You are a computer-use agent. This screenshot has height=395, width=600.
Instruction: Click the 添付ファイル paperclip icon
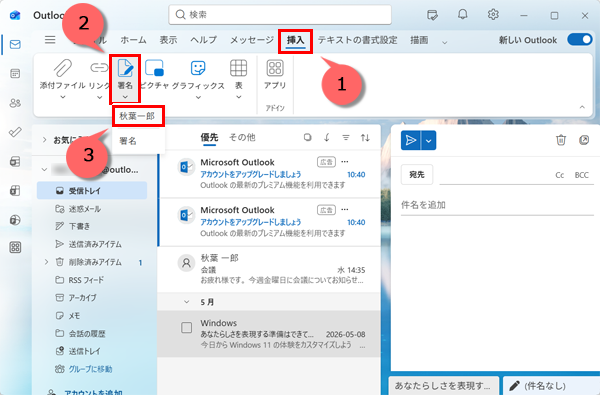coord(62,68)
